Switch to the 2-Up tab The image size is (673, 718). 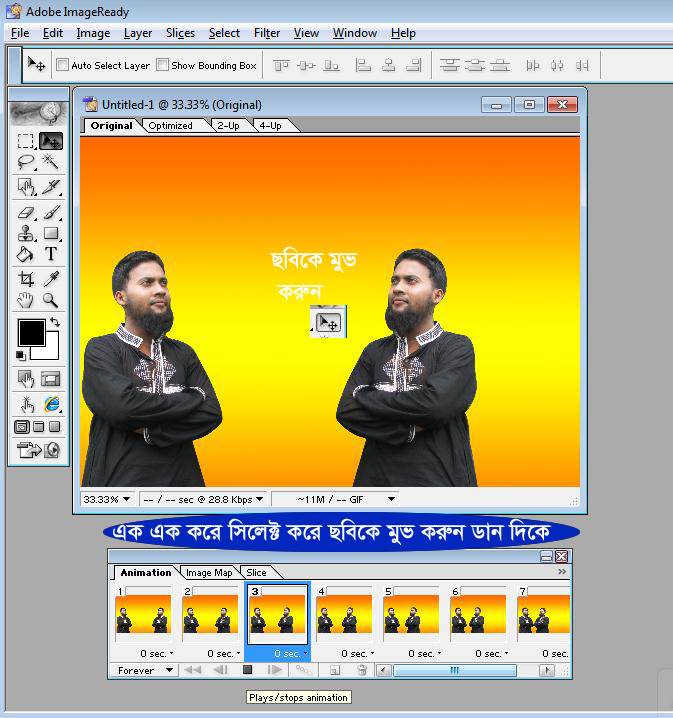pyautogui.click(x=228, y=125)
